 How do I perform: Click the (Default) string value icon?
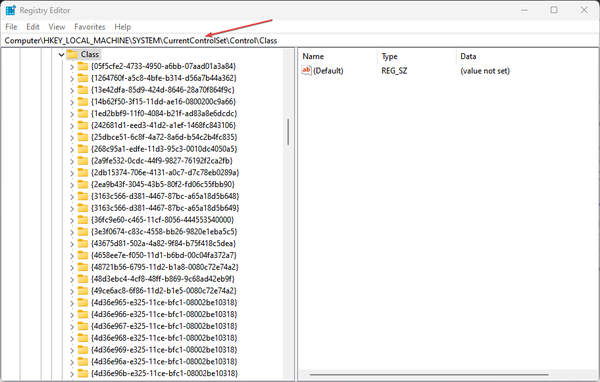[307, 70]
